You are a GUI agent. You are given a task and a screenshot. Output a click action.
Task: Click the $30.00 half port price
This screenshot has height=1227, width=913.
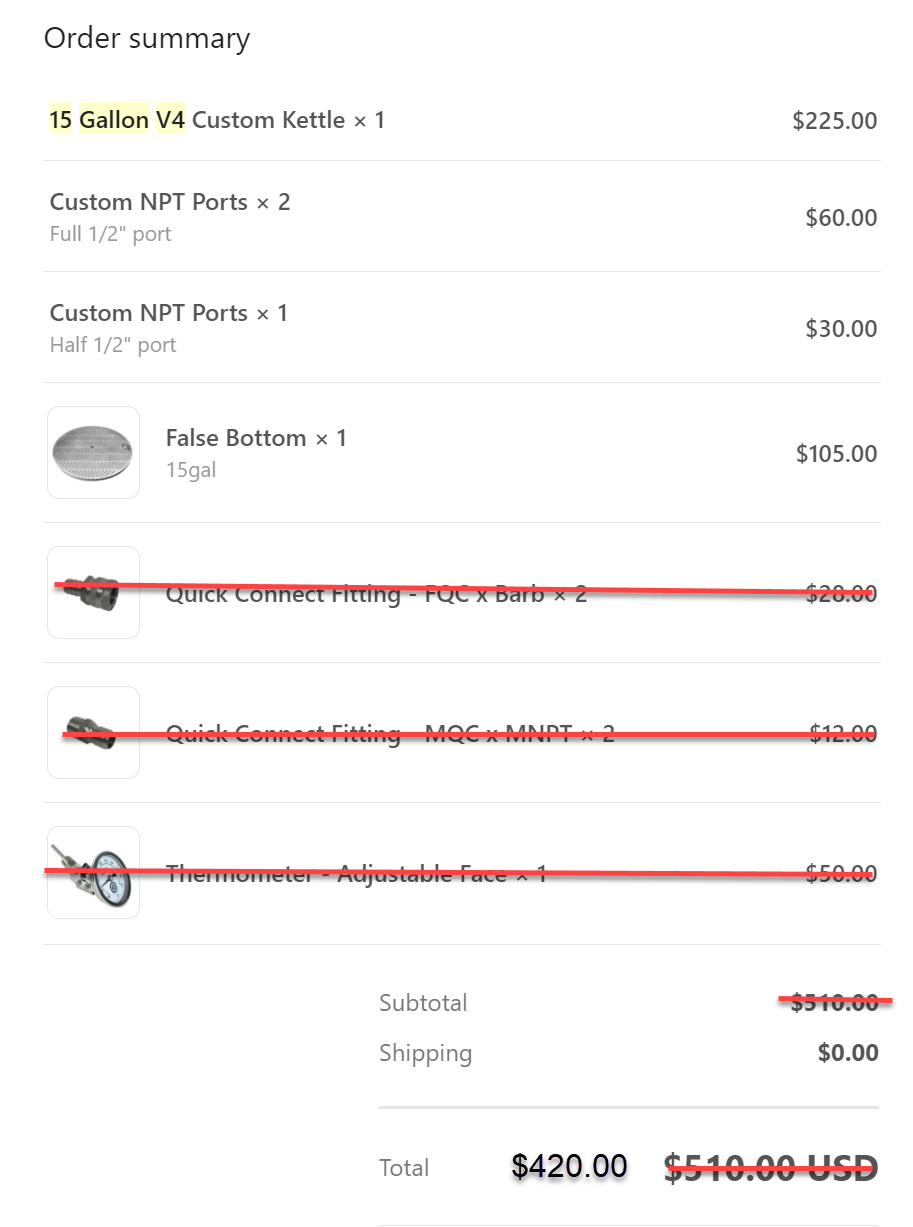pos(841,329)
